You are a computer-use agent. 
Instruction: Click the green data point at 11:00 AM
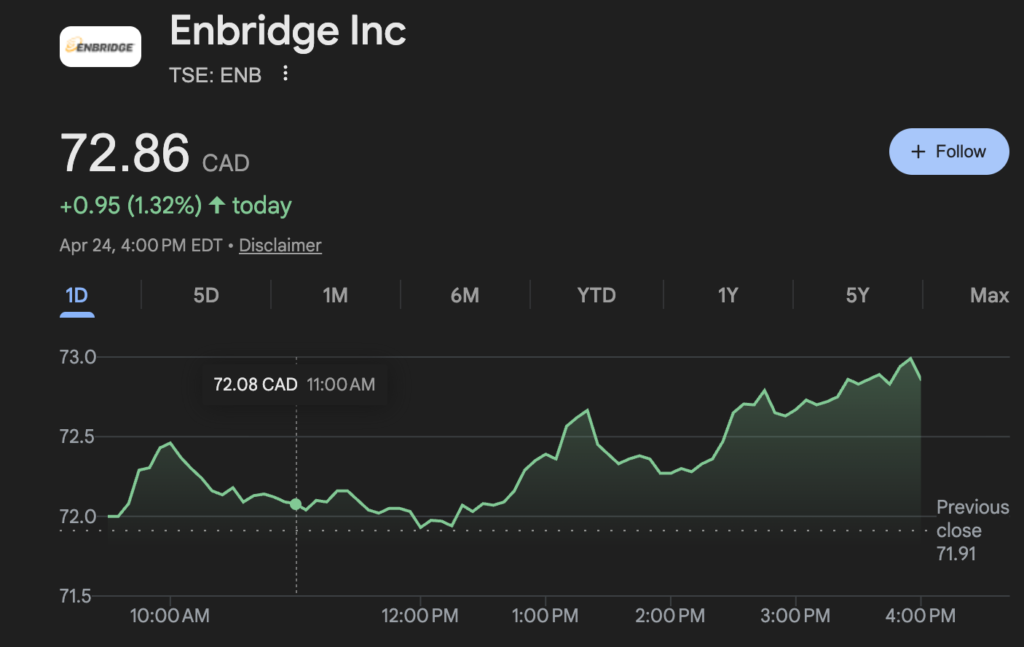click(x=296, y=503)
